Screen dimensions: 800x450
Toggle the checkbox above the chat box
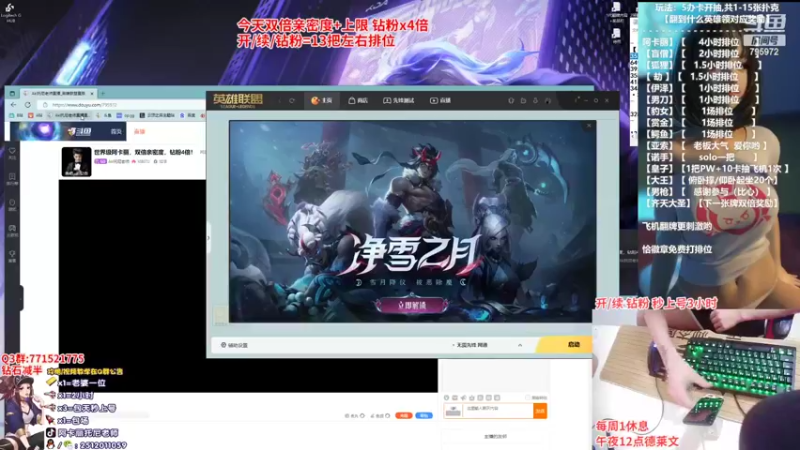pos(528,397)
